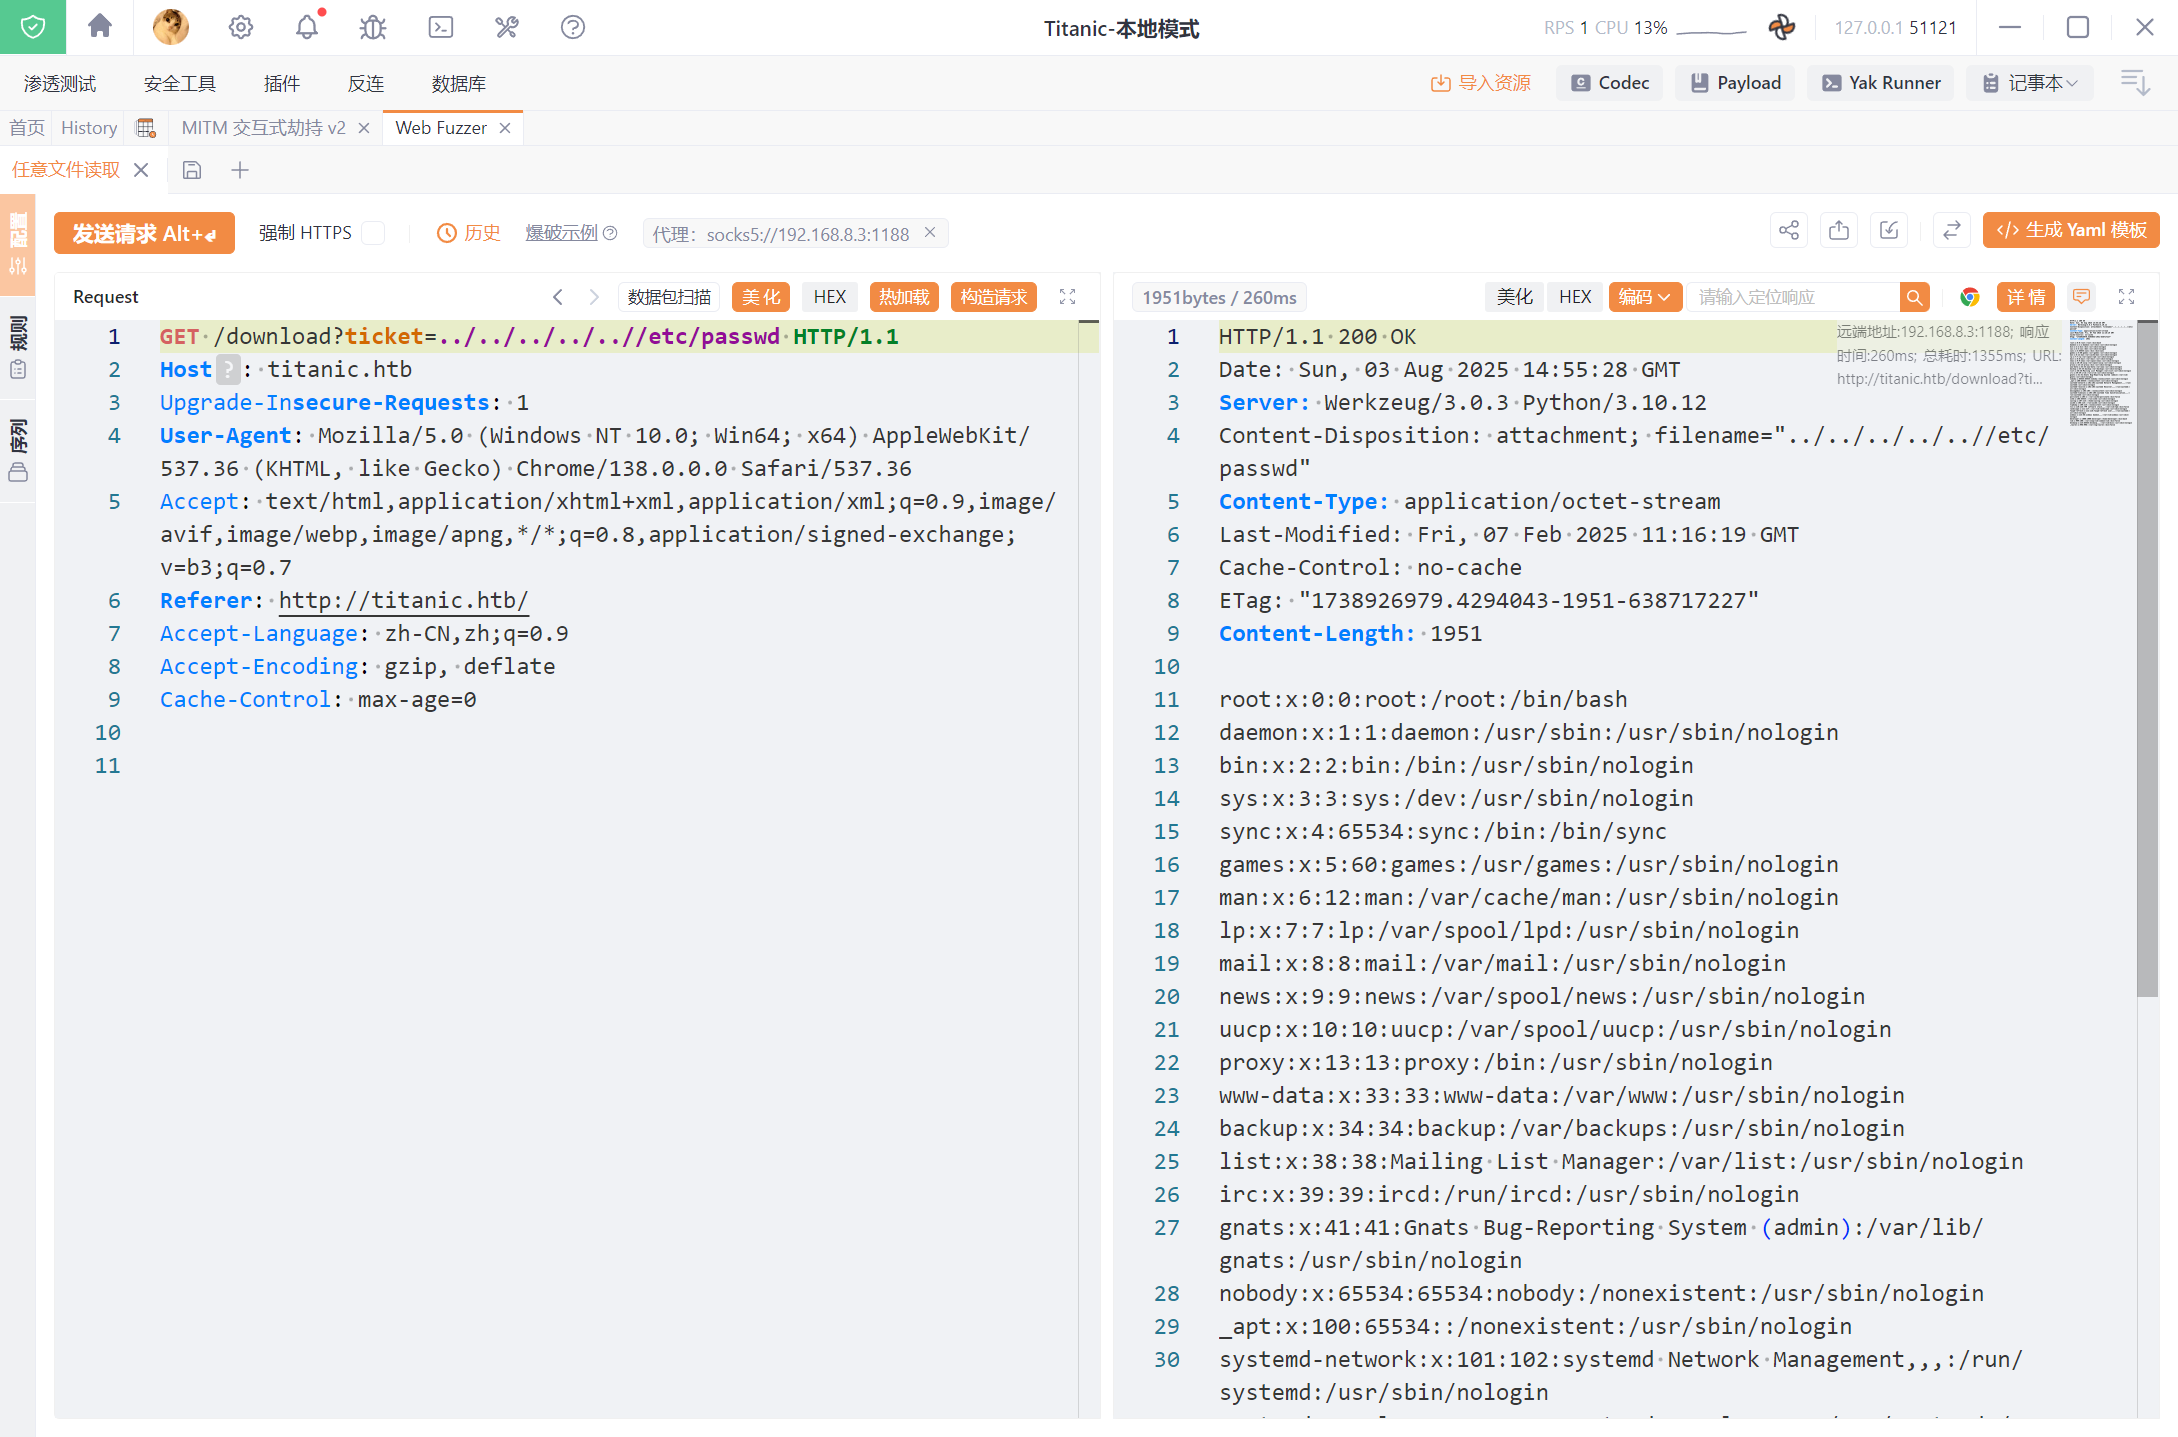Toggle 美化 beautify in response panel
The width and height of the screenshot is (2178, 1437).
point(1514,297)
